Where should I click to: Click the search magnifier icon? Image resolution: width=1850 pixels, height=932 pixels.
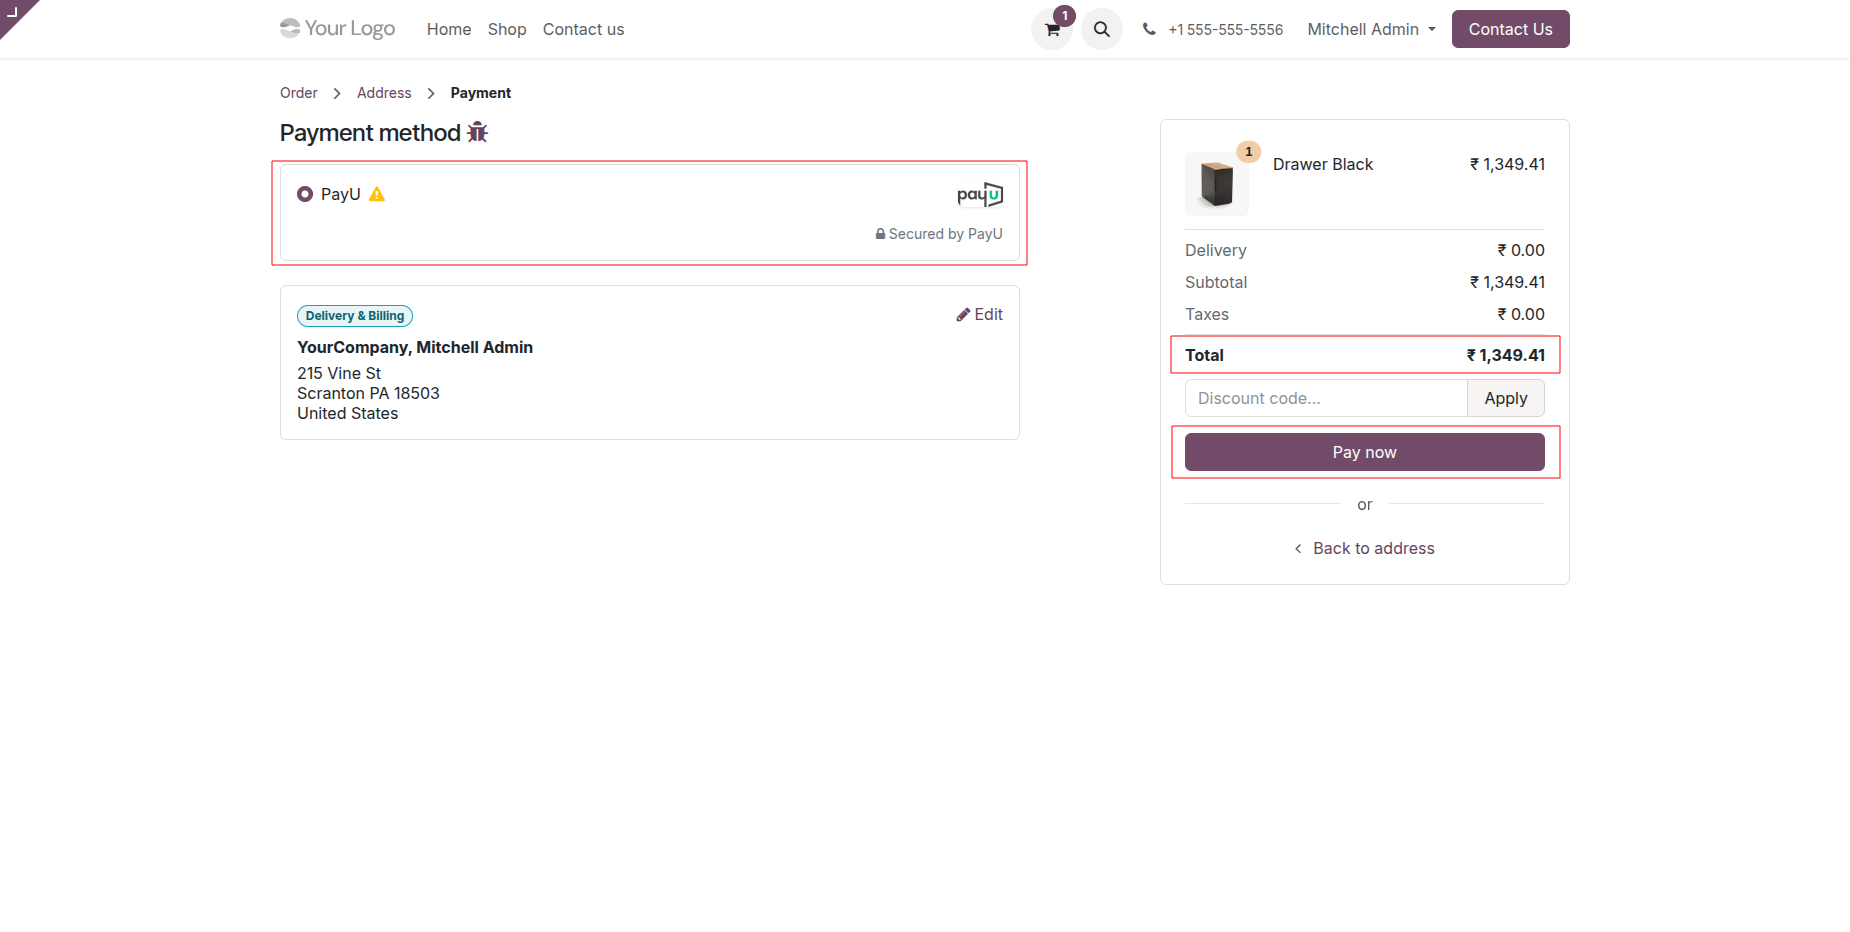point(1101,30)
